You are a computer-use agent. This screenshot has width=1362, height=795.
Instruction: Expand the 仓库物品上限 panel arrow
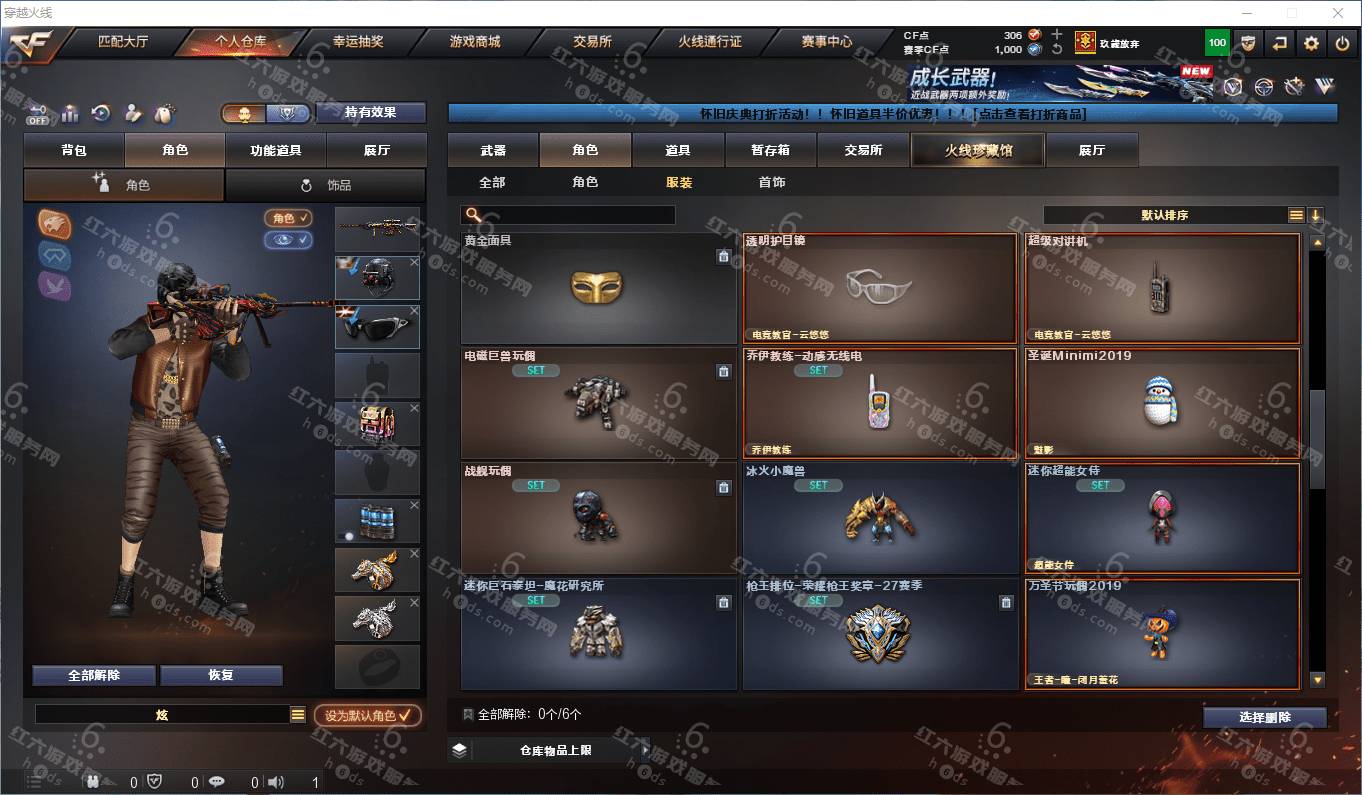pos(645,749)
